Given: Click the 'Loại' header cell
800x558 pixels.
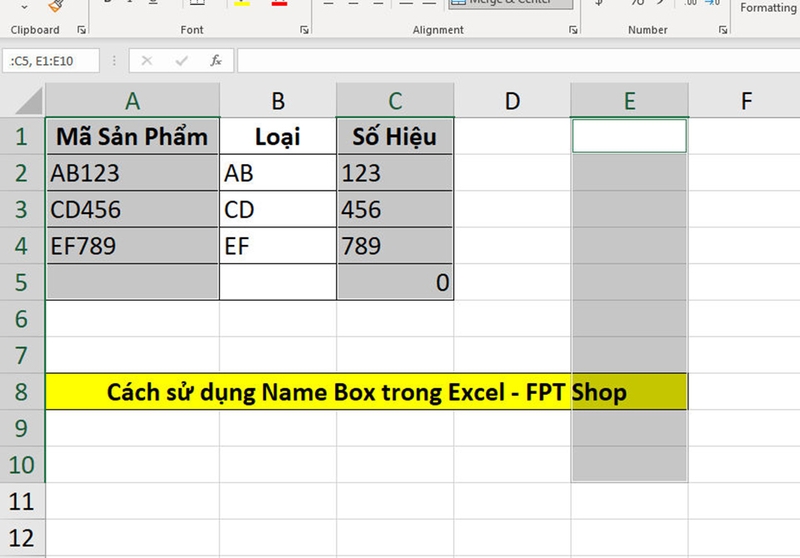Looking at the screenshot, I should pos(278,136).
